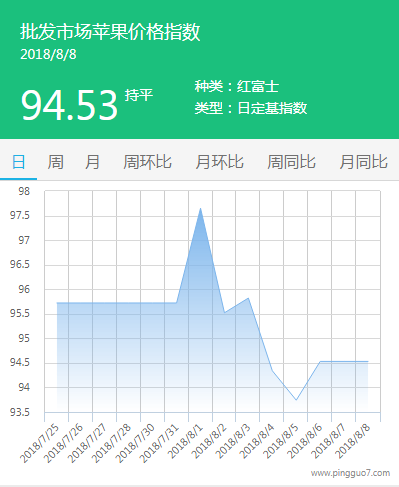Open the 月同比 tab
Viewport: 399px width, 487px height.
[x=363, y=162]
